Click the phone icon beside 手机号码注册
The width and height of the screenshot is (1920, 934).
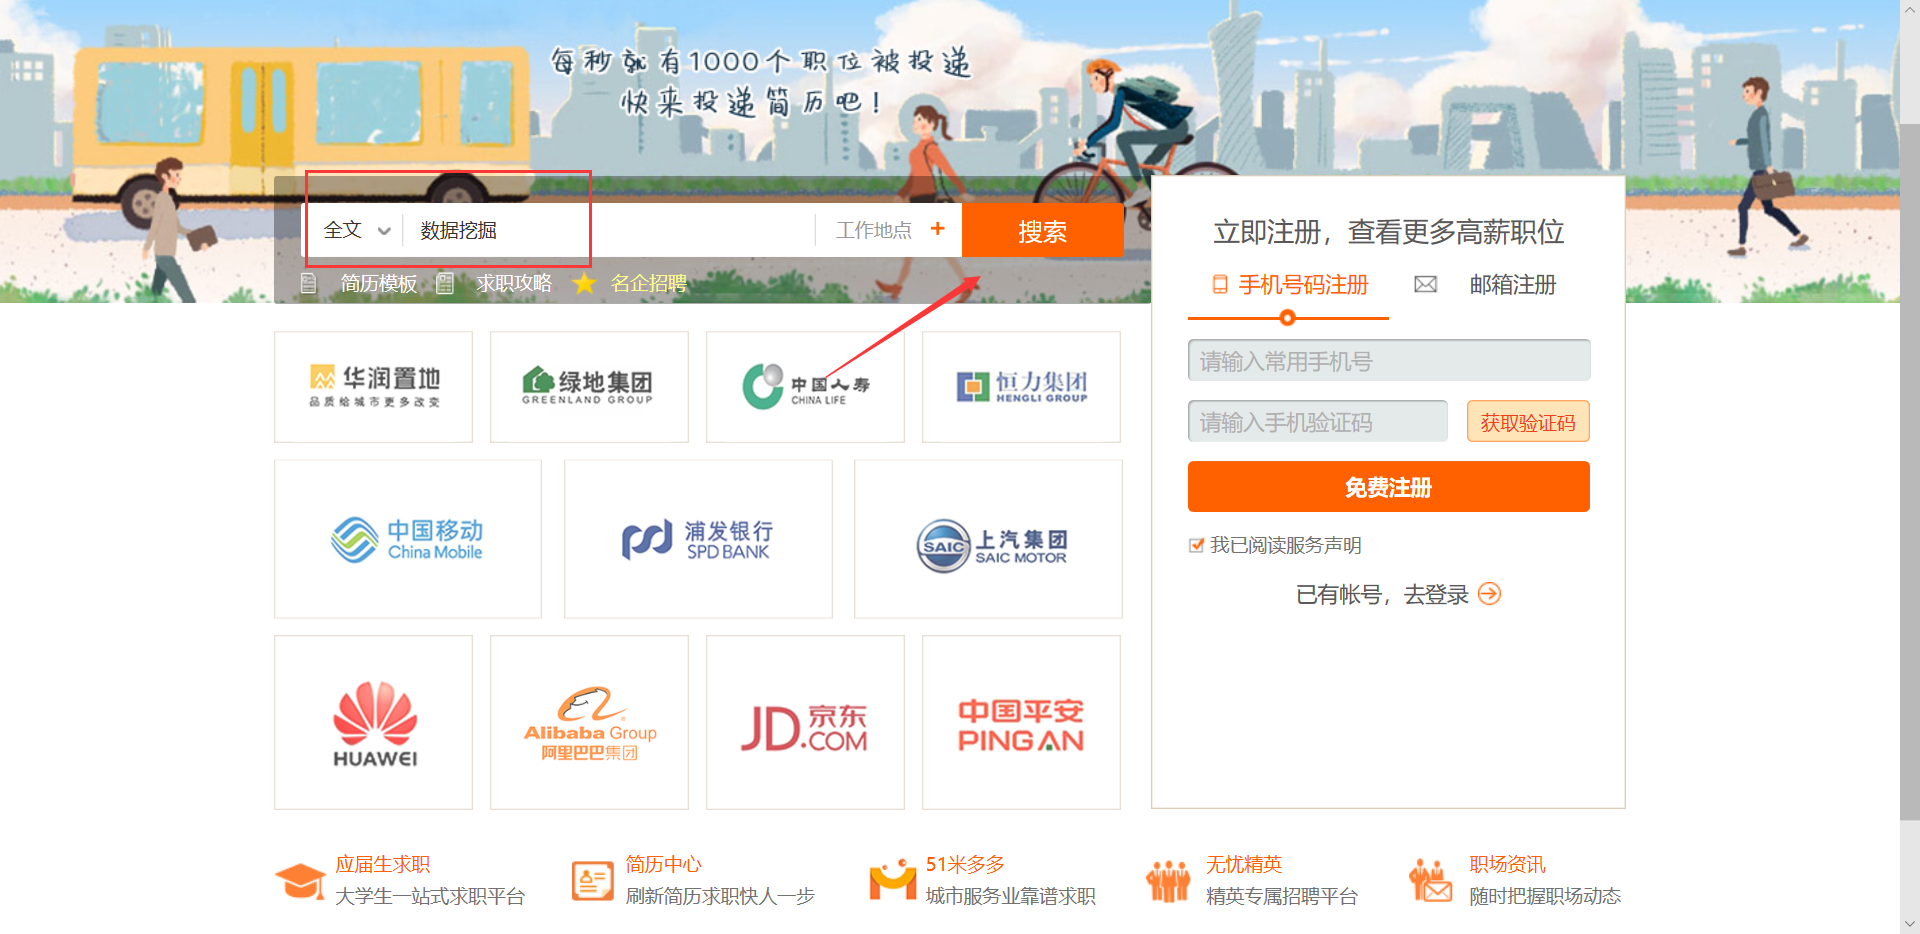point(1220,285)
